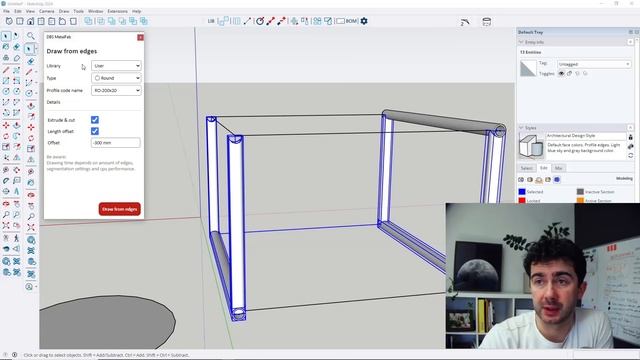Click the database cylinder icon in toolbar
640x360 pixels.
(x=487, y=22)
